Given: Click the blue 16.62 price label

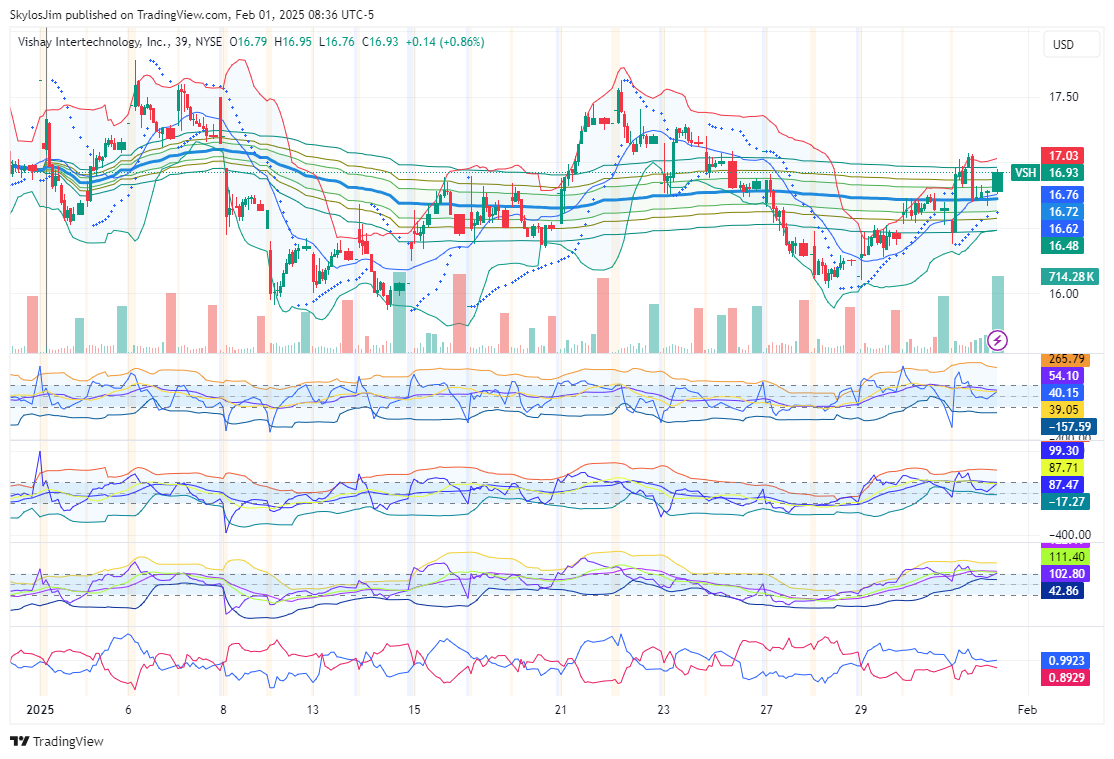Looking at the screenshot, I should [x=1063, y=229].
